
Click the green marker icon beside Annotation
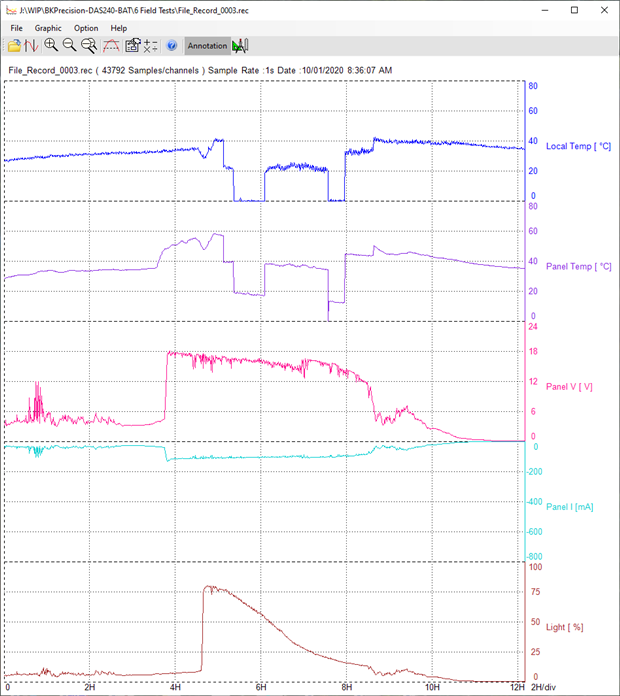[241, 46]
